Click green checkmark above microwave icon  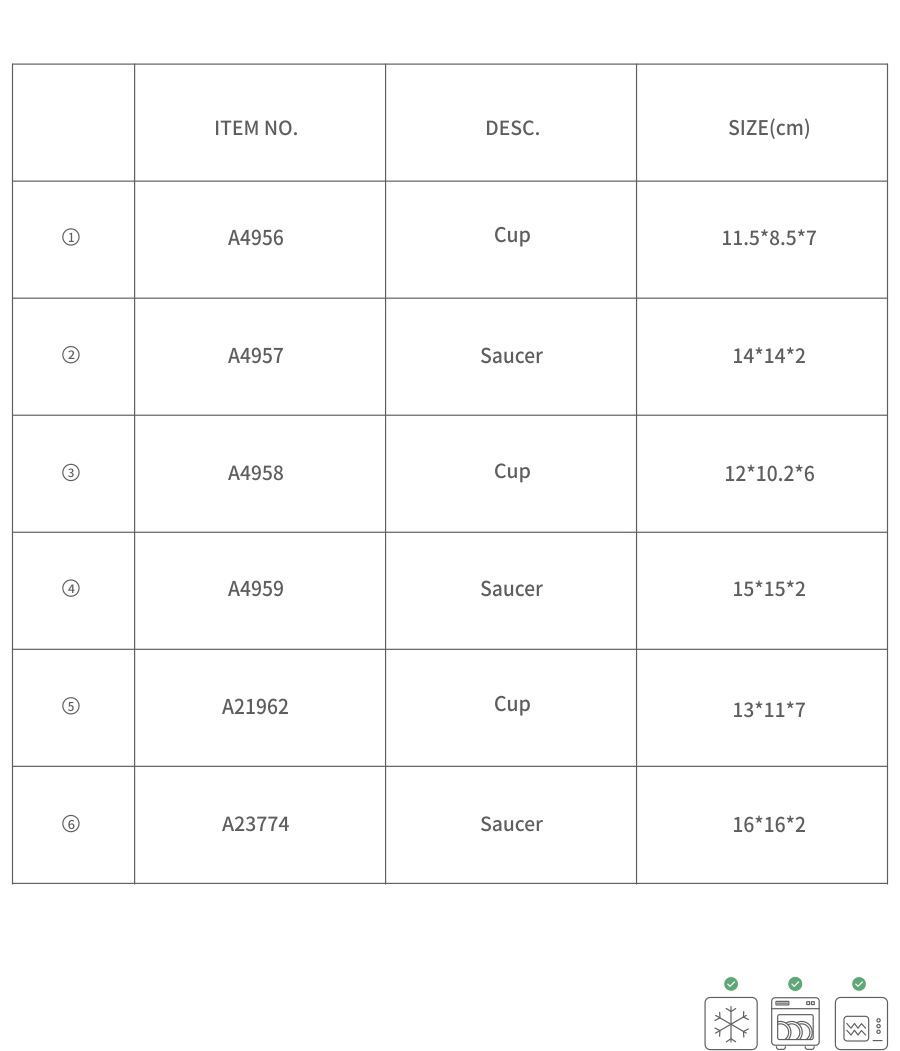pos(859,983)
